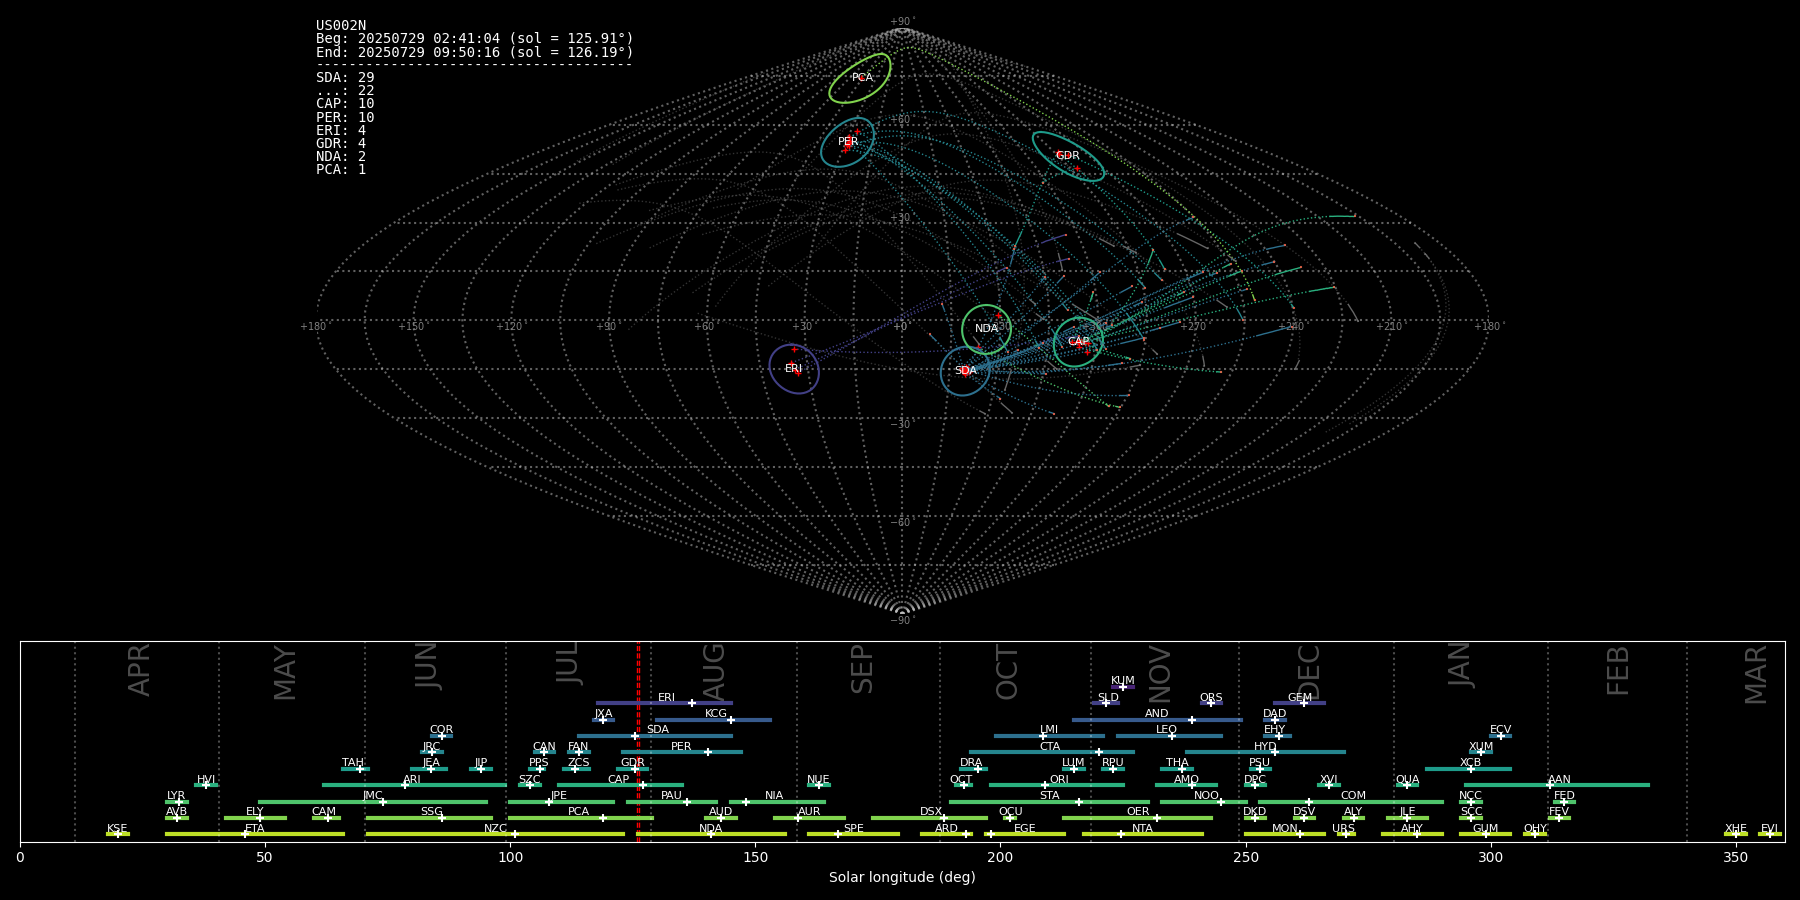Click the +210 longitude grid label
The image size is (1800, 900).
point(1389,326)
